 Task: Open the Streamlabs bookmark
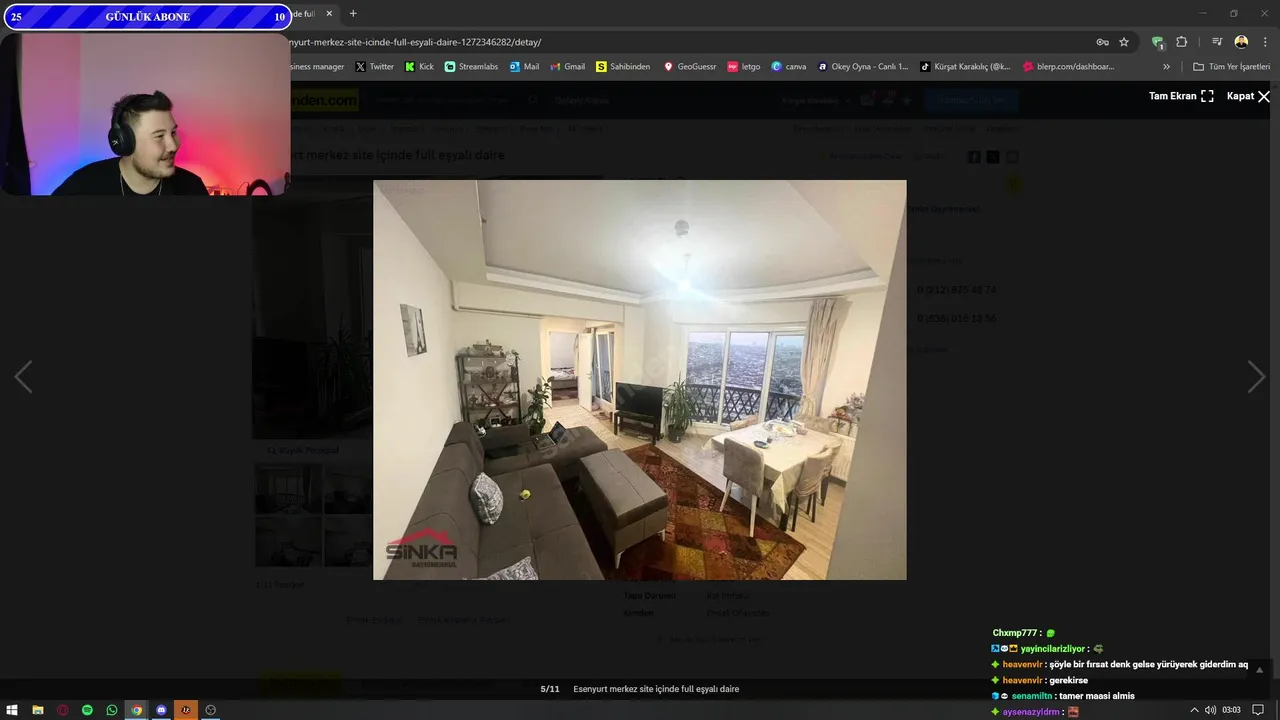pyautogui.click(x=471, y=67)
